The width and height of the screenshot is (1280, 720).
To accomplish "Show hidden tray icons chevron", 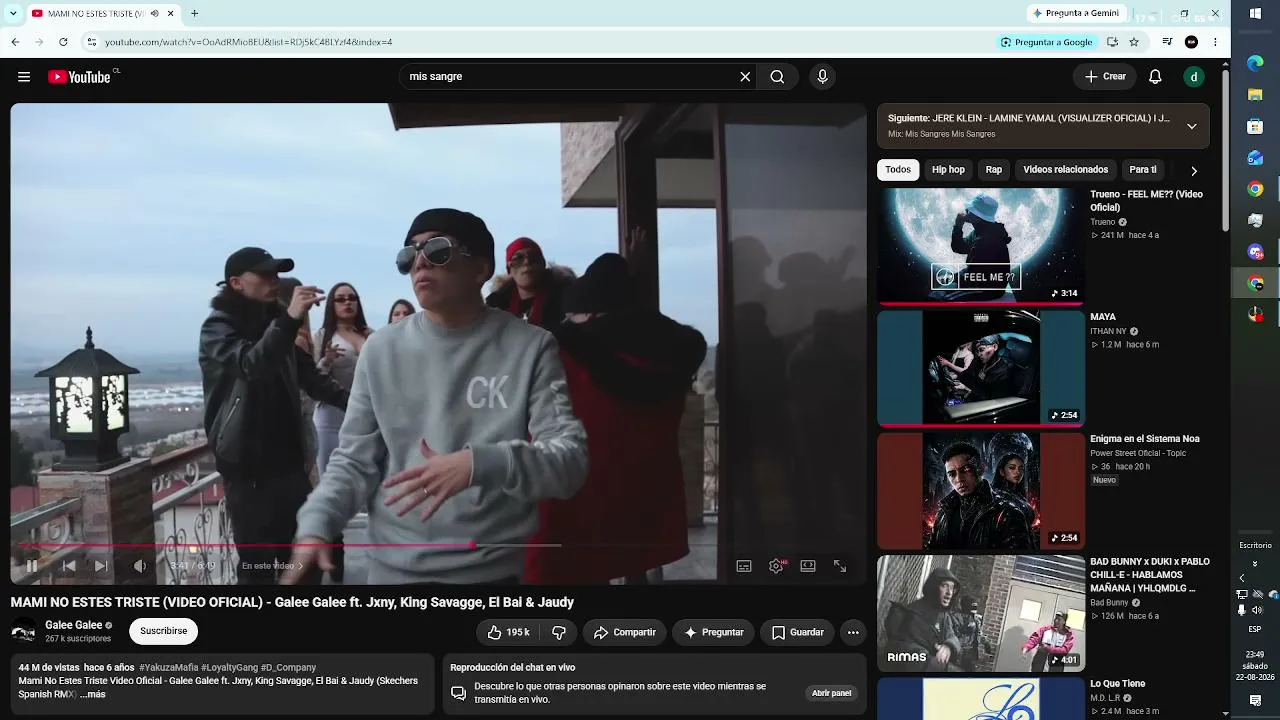I will tap(1242, 578).
